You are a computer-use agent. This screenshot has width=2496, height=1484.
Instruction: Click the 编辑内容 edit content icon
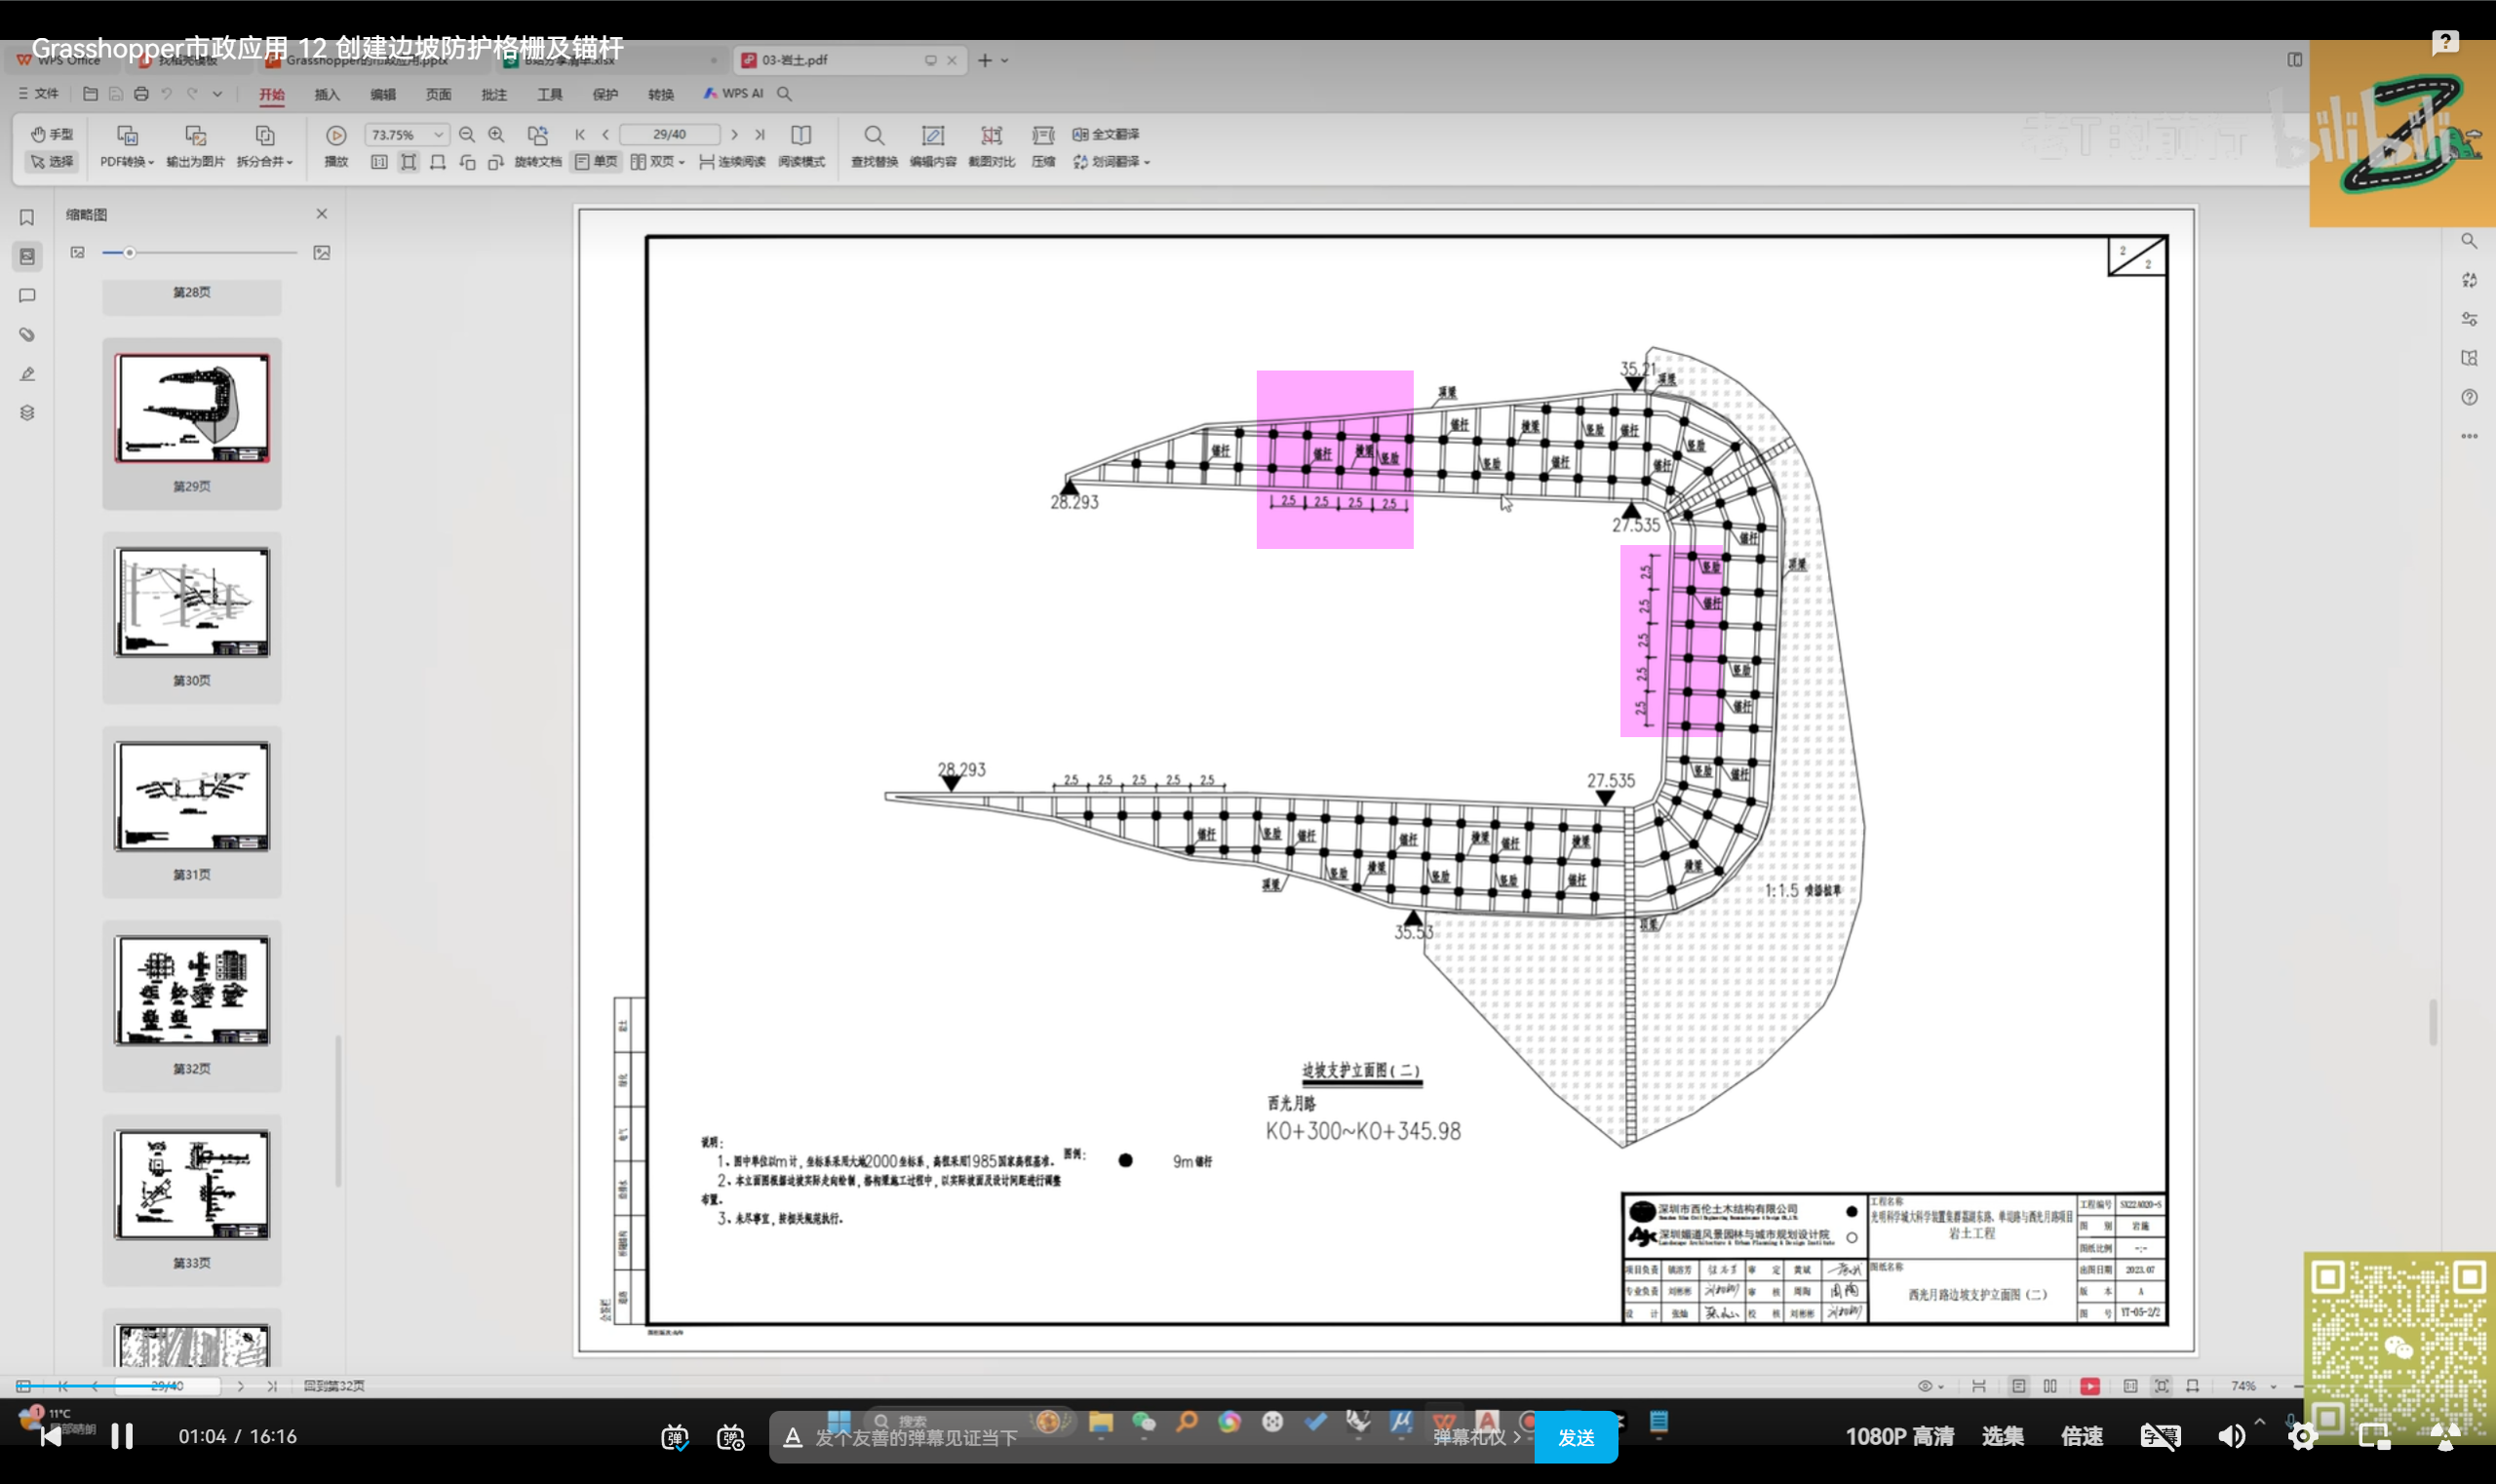click(932, 136)
